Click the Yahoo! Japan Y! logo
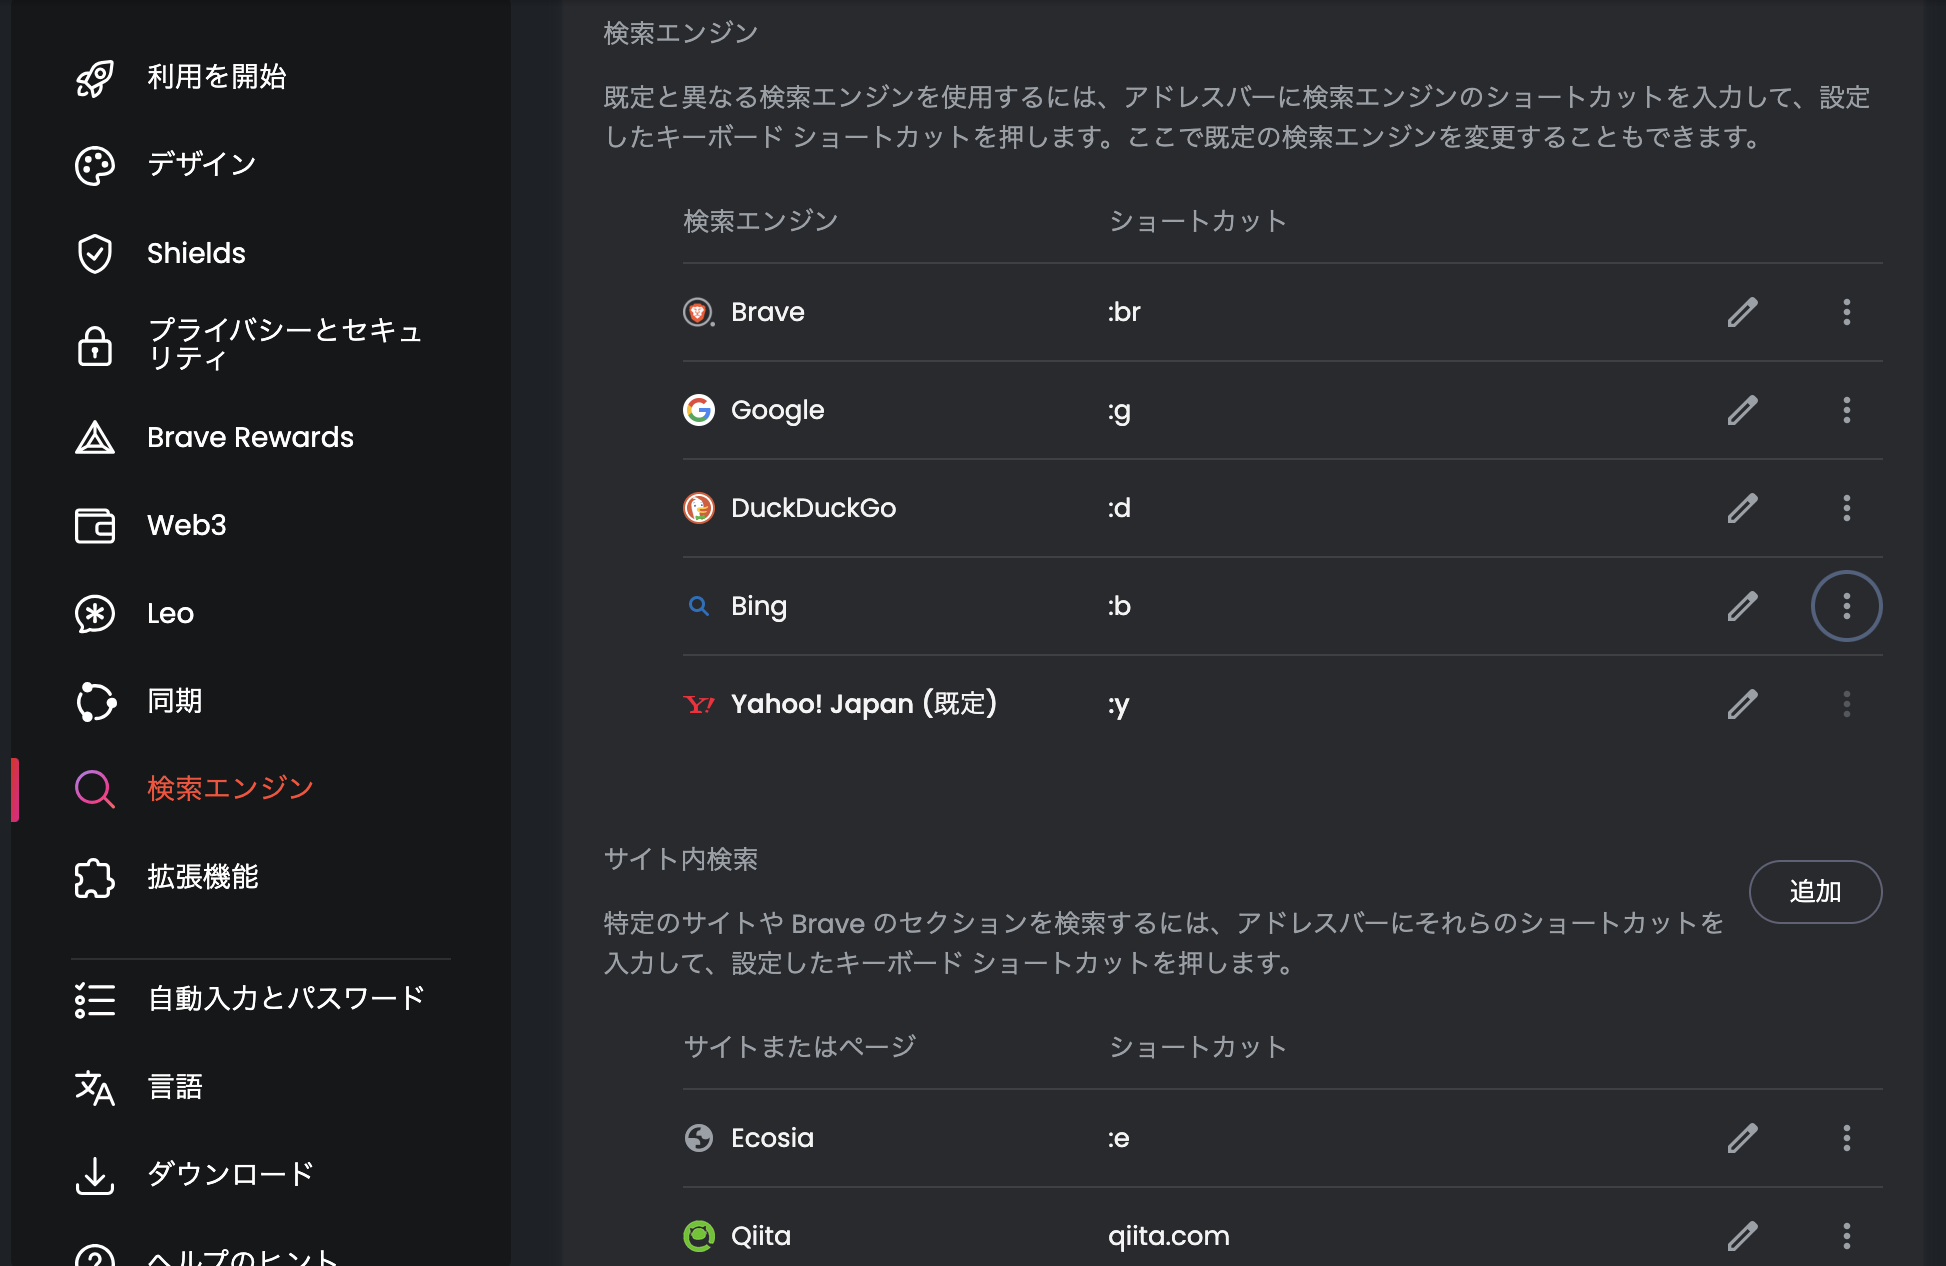1946x1266 pixels. 699,705
